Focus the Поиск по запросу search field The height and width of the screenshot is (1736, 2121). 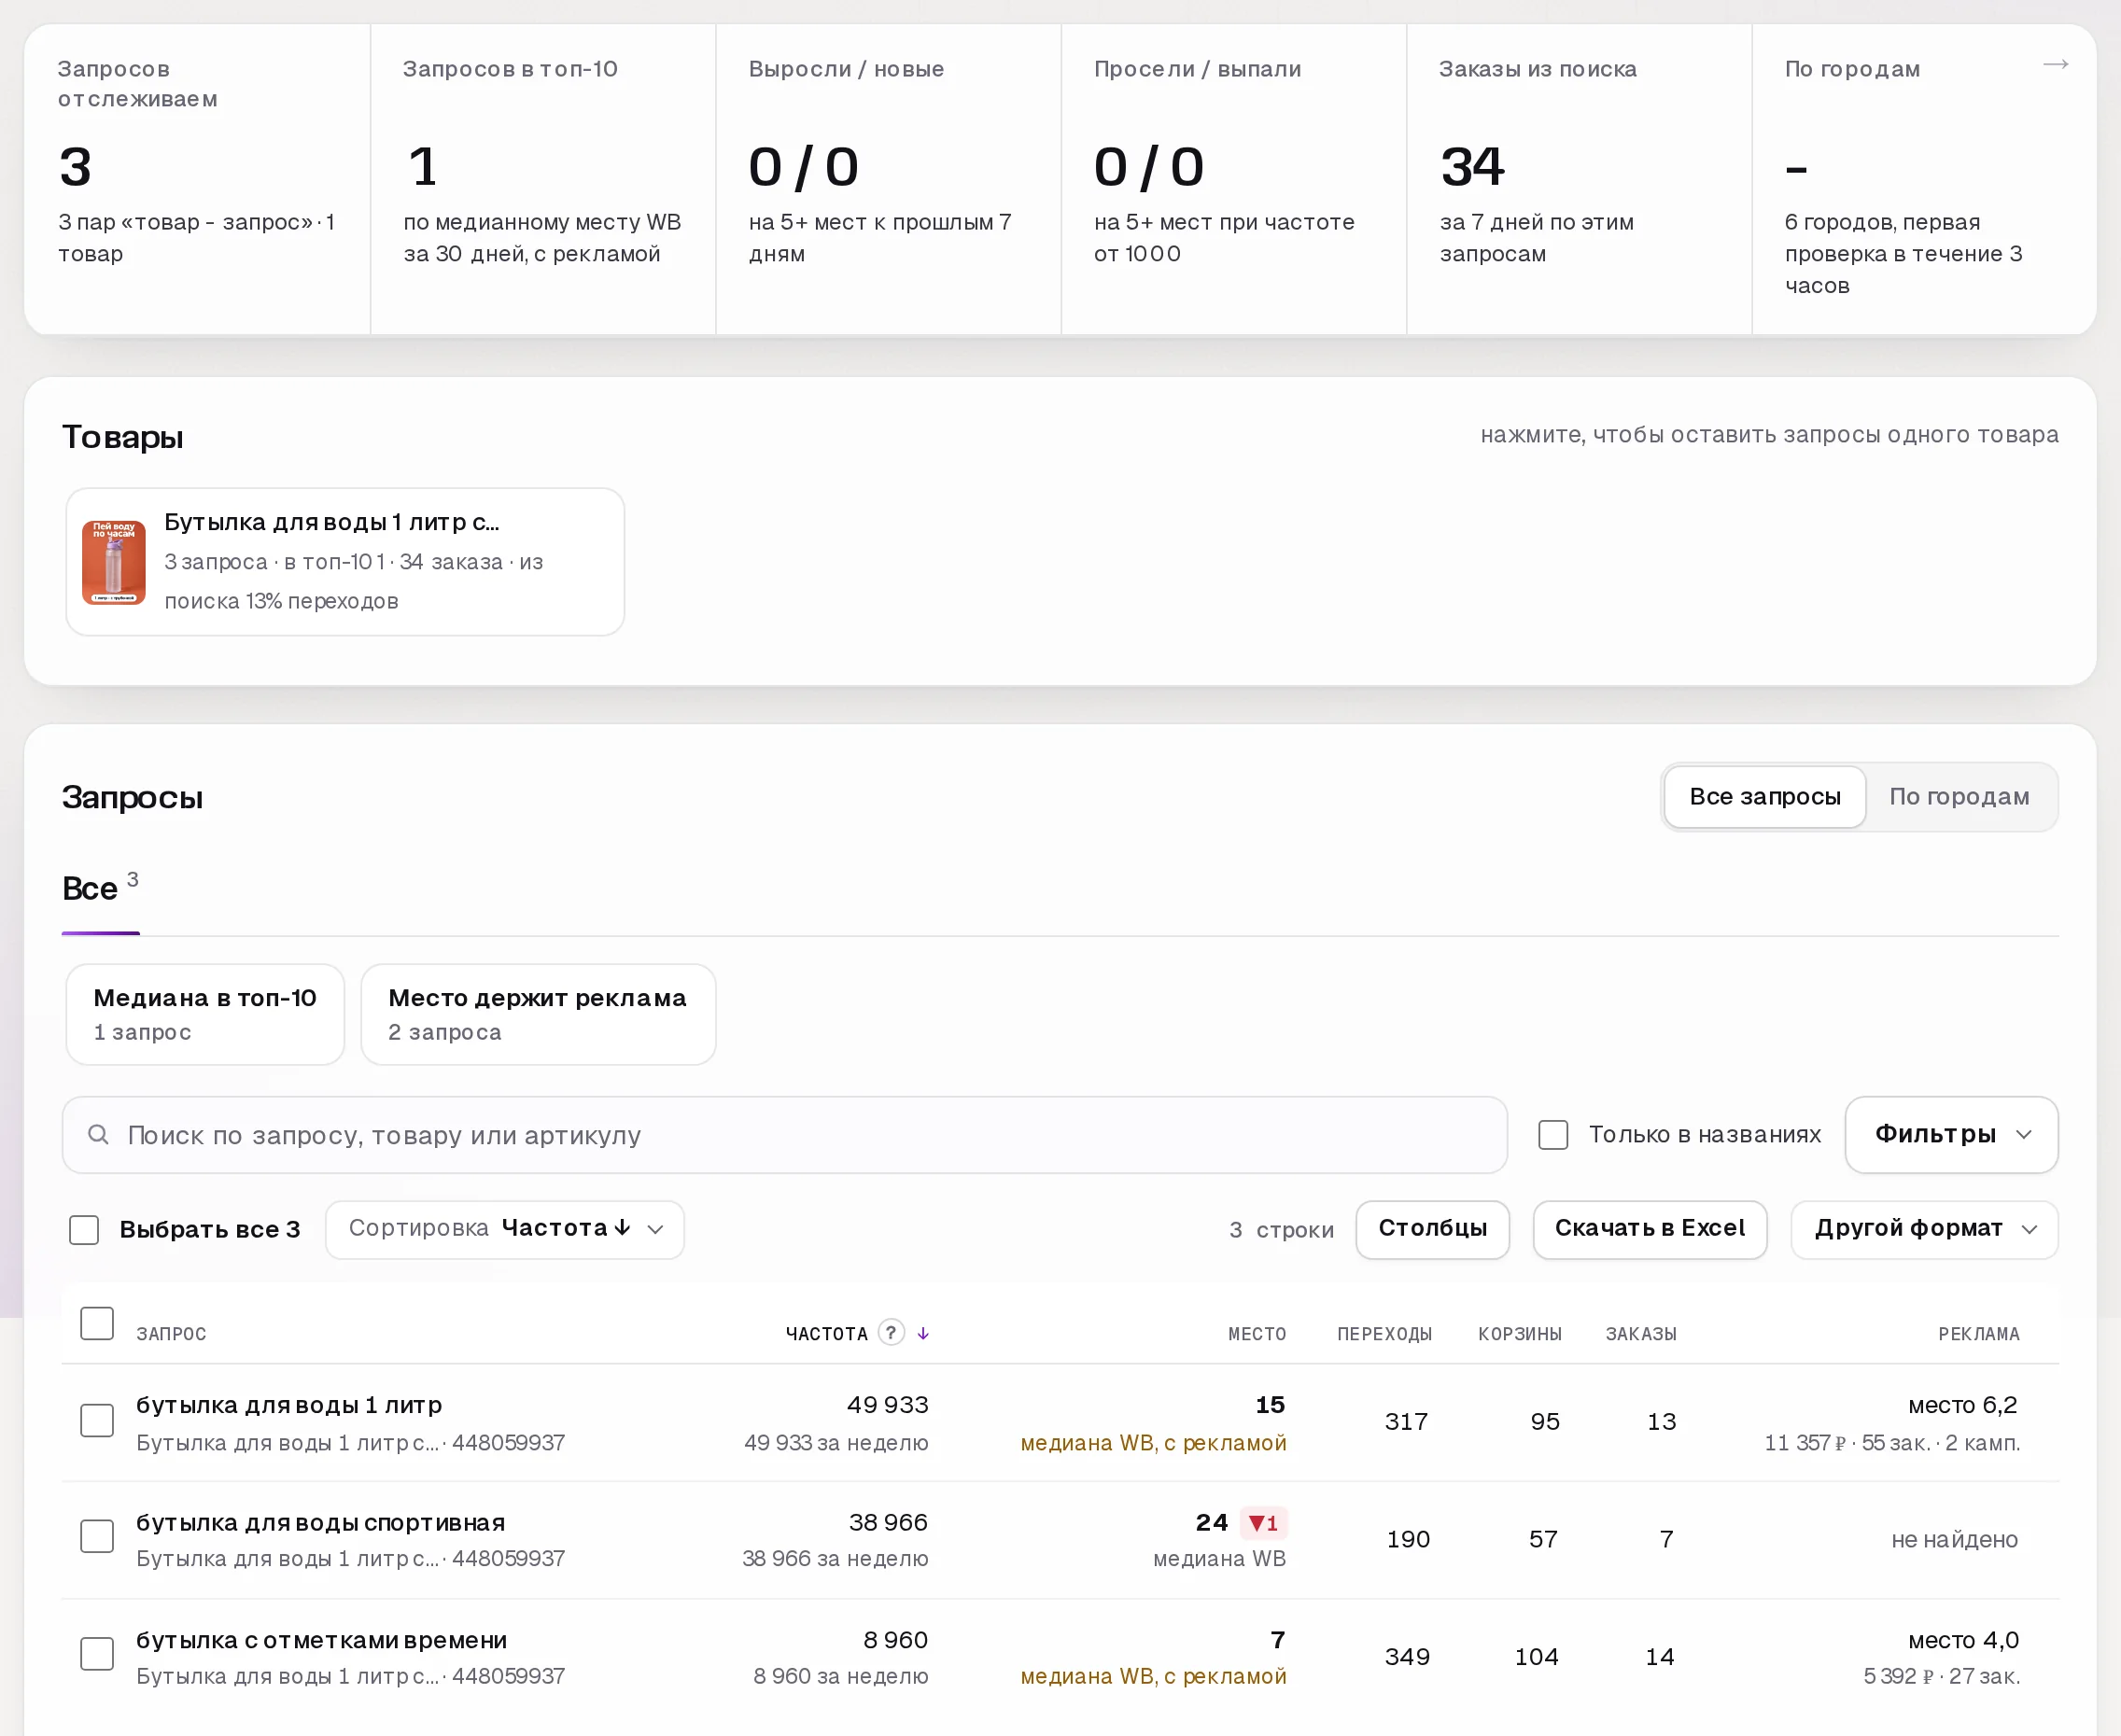pyautogui.click(x=784, y=1134)
